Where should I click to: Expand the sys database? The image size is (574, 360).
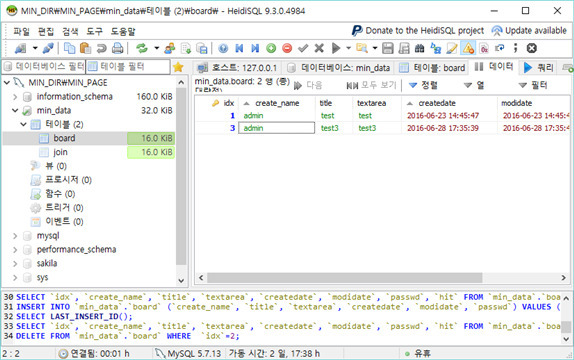tap(15, 278)
